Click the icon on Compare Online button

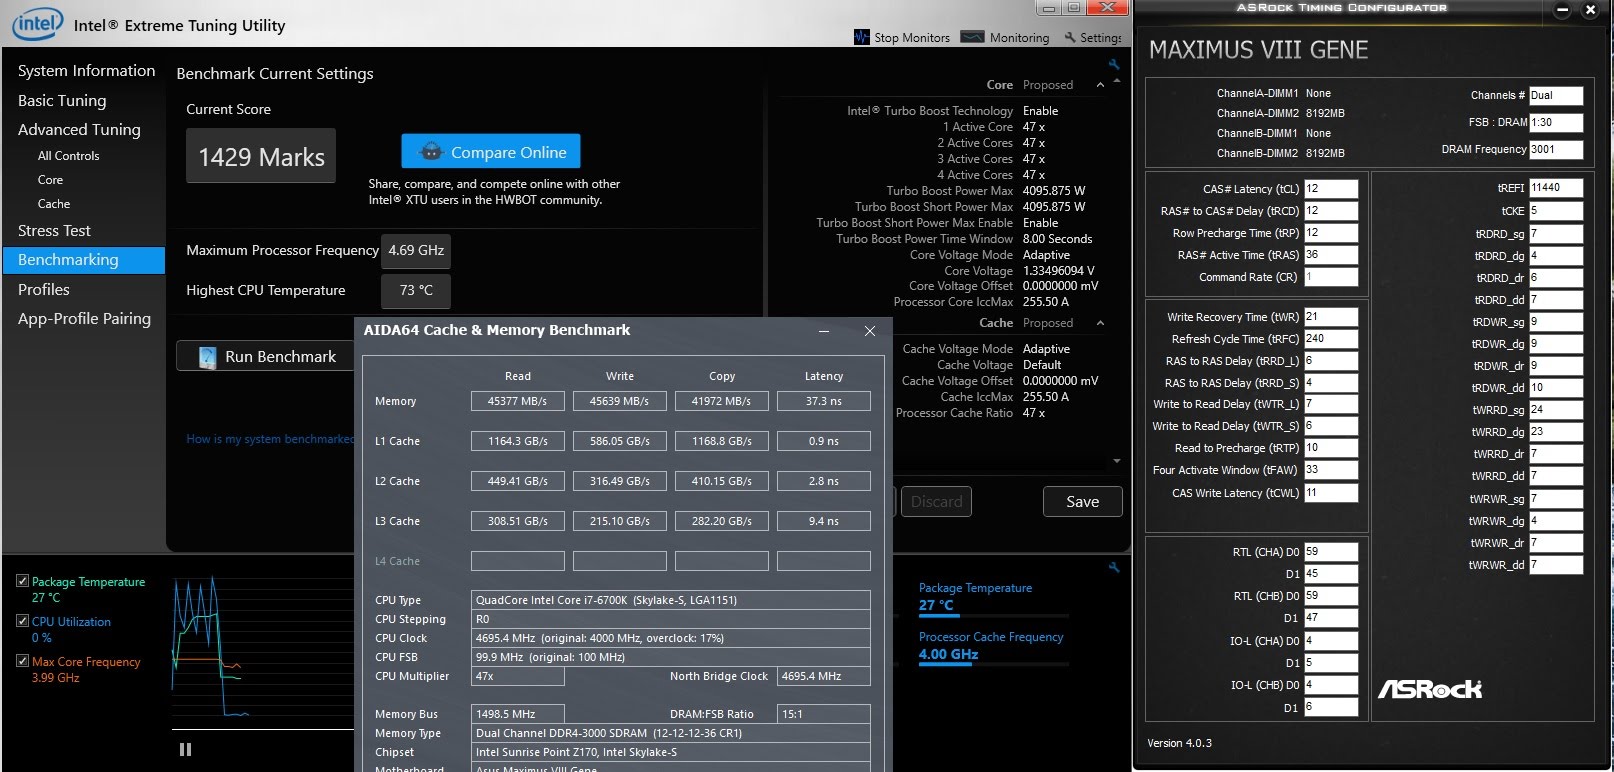[431, 152]
